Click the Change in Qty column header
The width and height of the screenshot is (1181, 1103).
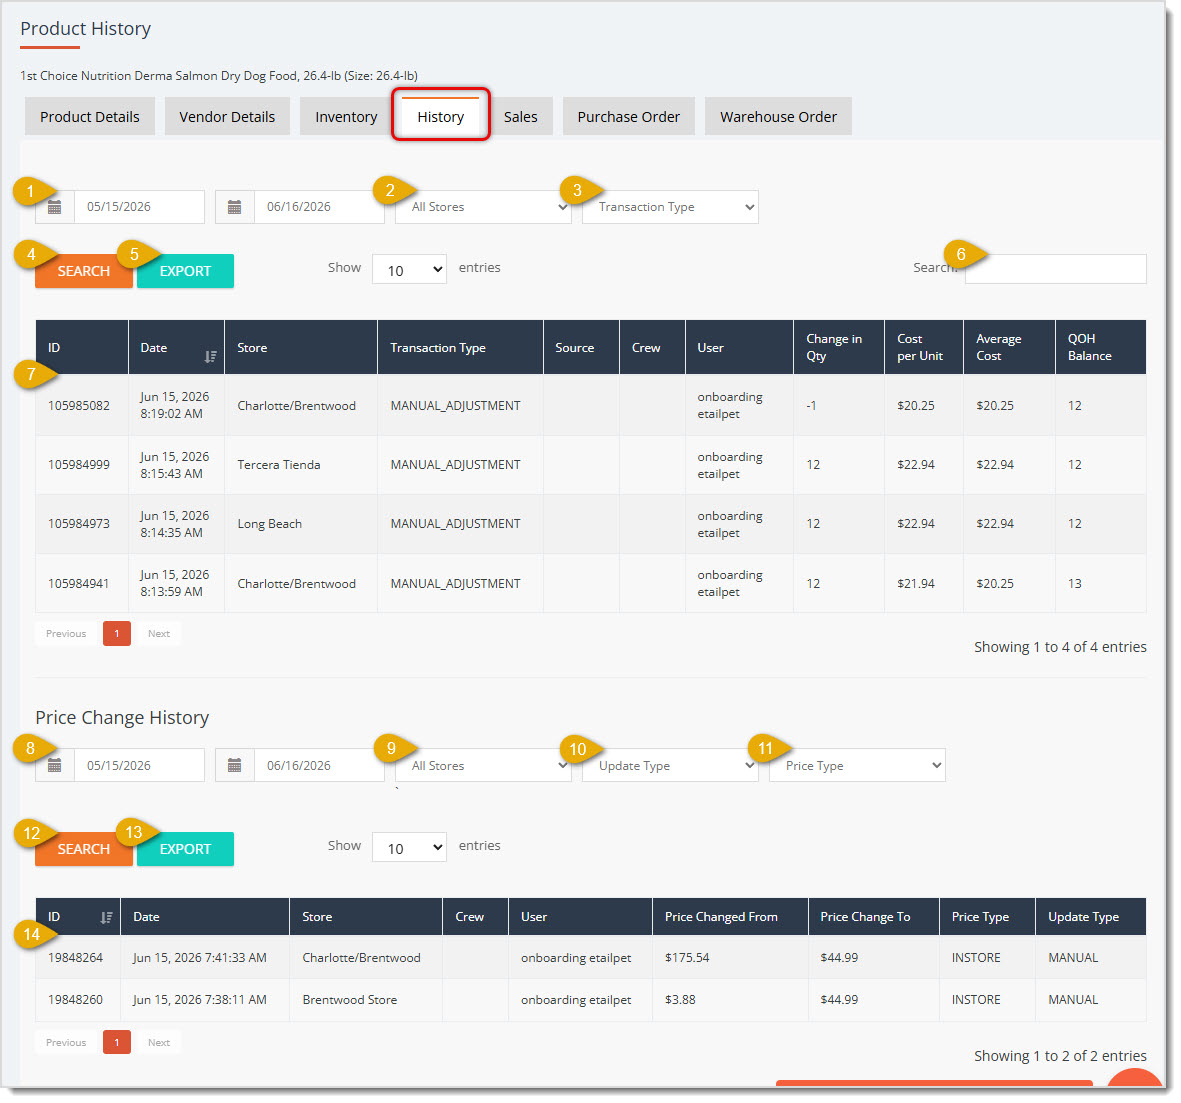pyautogui.click(x=838, y=347)
